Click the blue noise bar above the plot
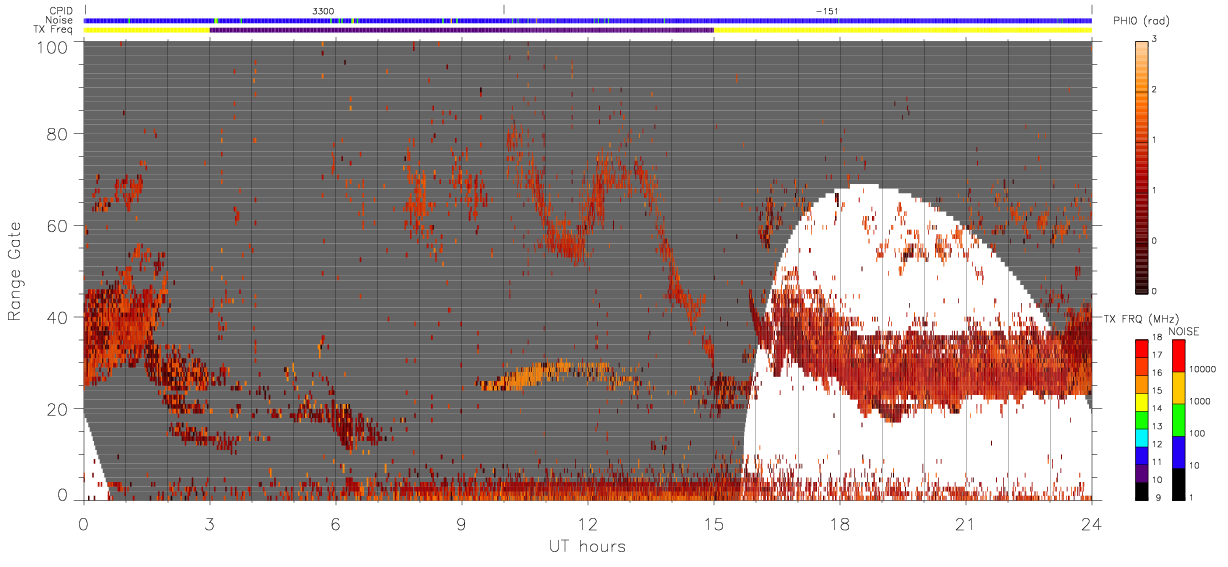The width and height of the screenshot is (1228, 567). [x=588, y=20]
